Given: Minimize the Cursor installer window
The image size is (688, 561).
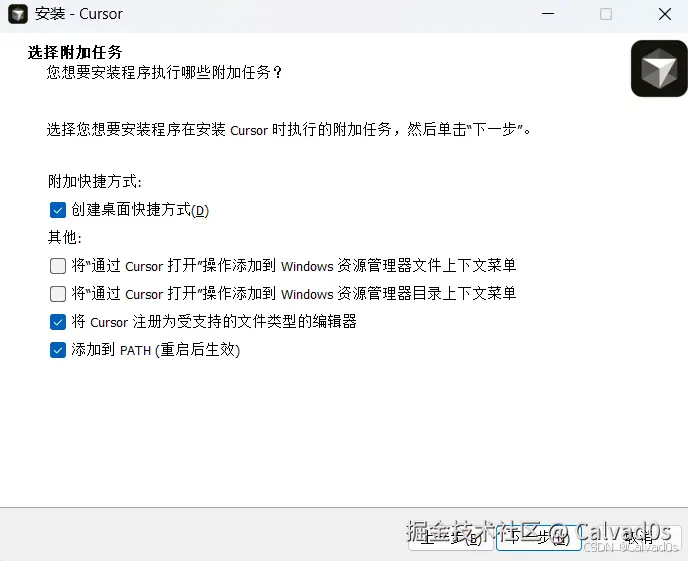Looking at the screenshot, I should point(548,14).
